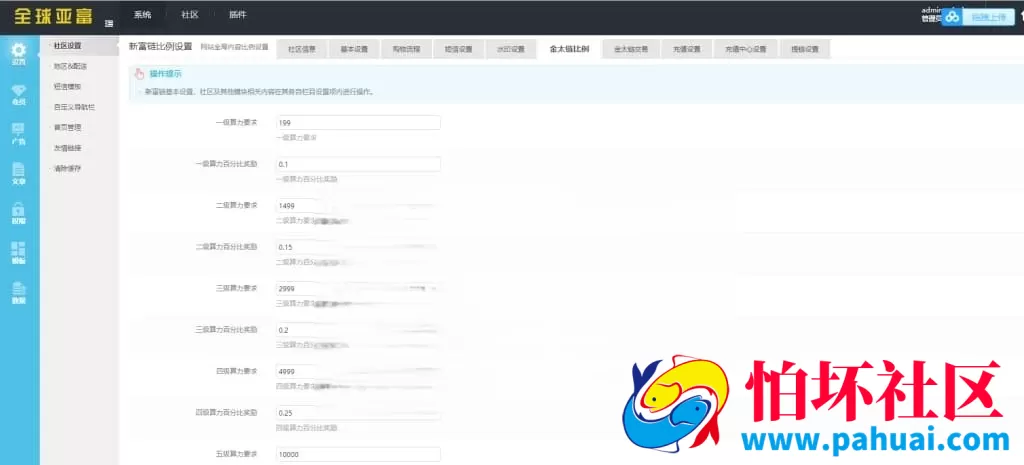
Task: Focus the 二级算力百分比奖励 field with 0.15
Action: (x=358, y=247)
